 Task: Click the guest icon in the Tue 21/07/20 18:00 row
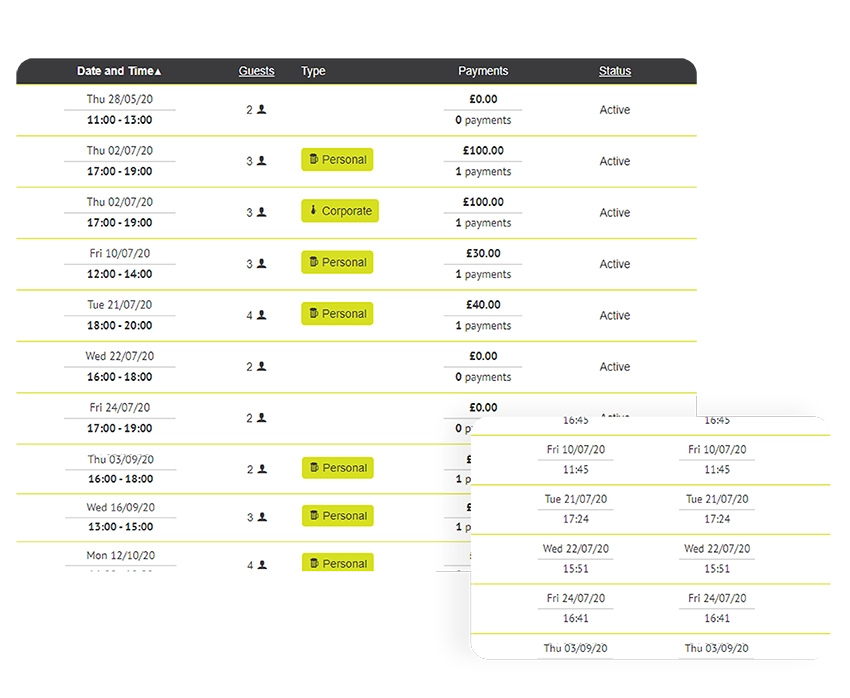pyautogui.click(x=262, y=315)
